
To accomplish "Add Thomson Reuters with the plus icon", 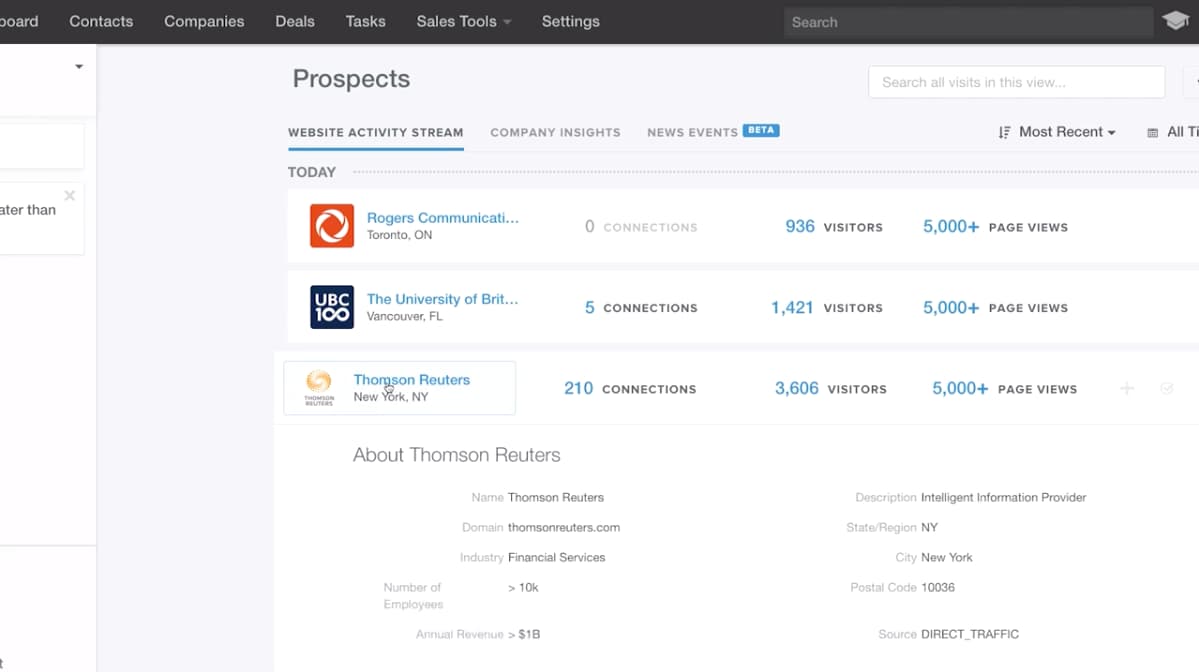I will (1127, 388).
